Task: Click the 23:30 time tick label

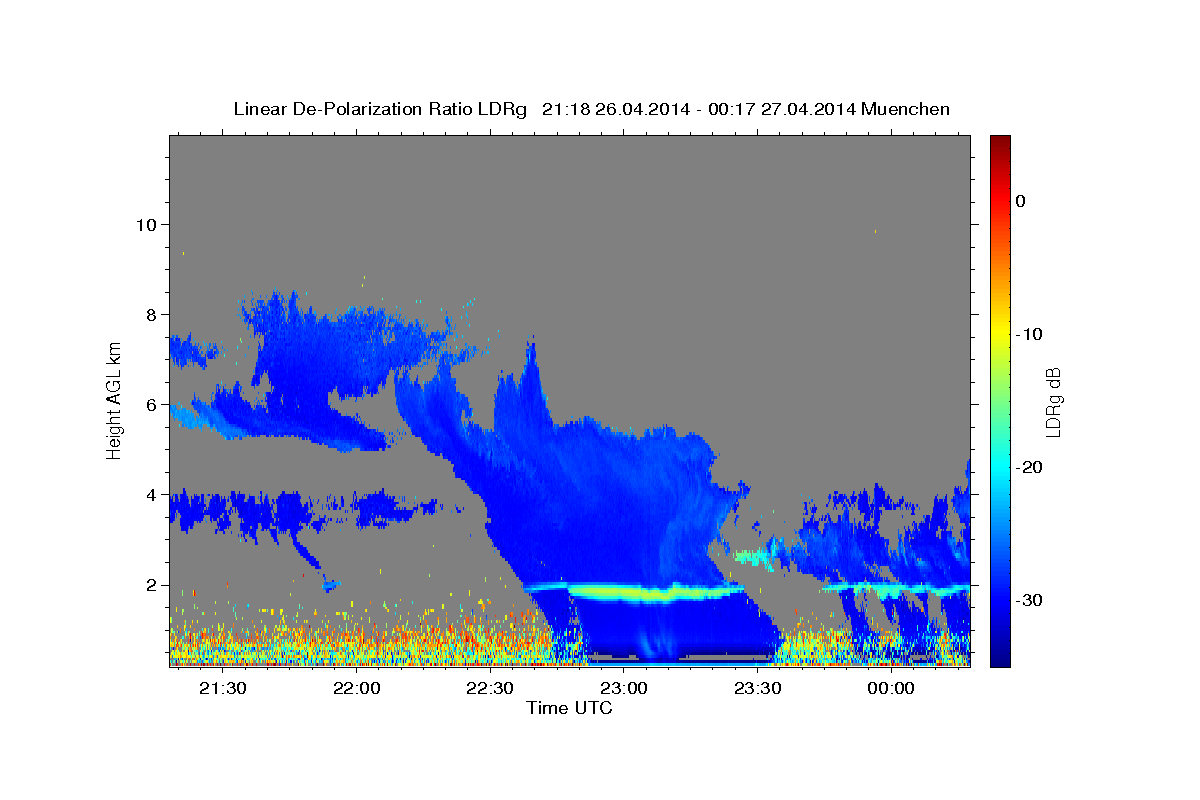Action: click(757, 688)
